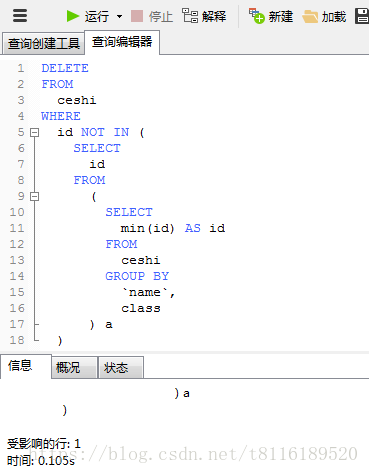Click ceshi on line 13
The width and height of the screenshot is (369, 474).
point(141,260)
